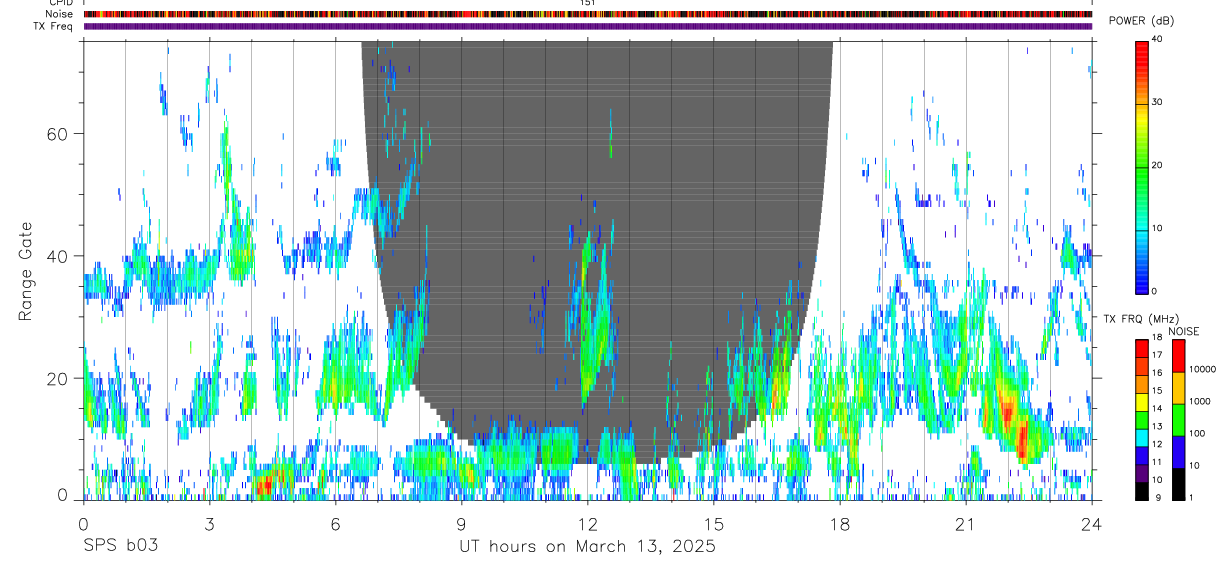The image size is (1228, 567).
Task: Pick the black segment of the NOISE colorbar
Action: point(1178,483)
